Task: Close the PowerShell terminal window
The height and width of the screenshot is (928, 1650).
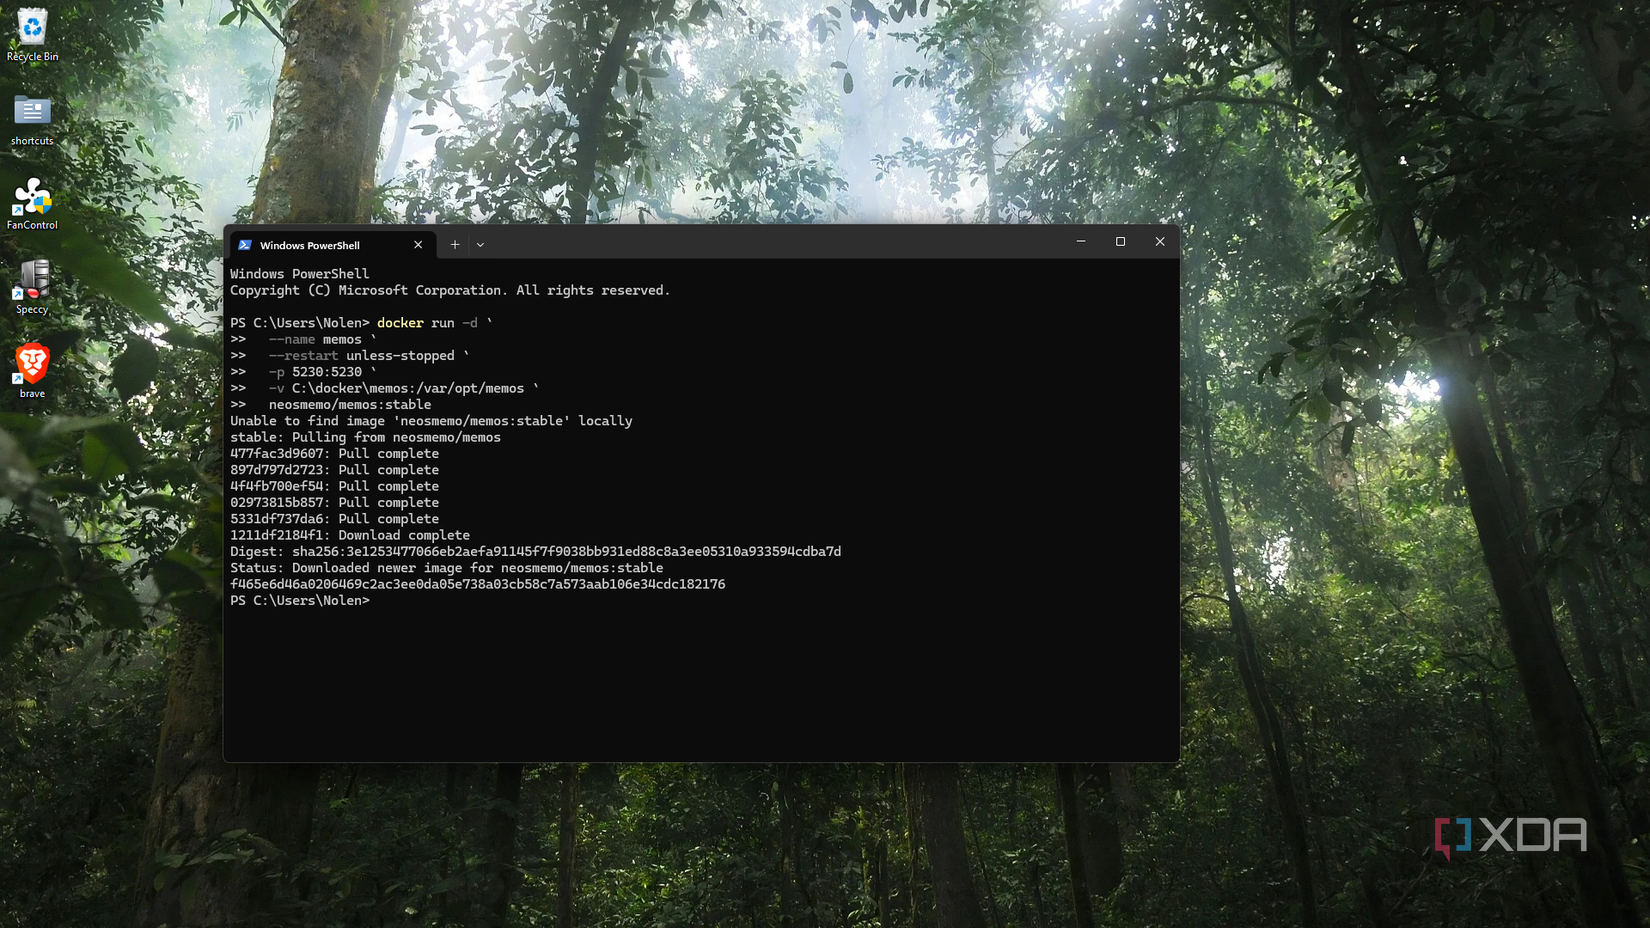Action: (1160, 242)
